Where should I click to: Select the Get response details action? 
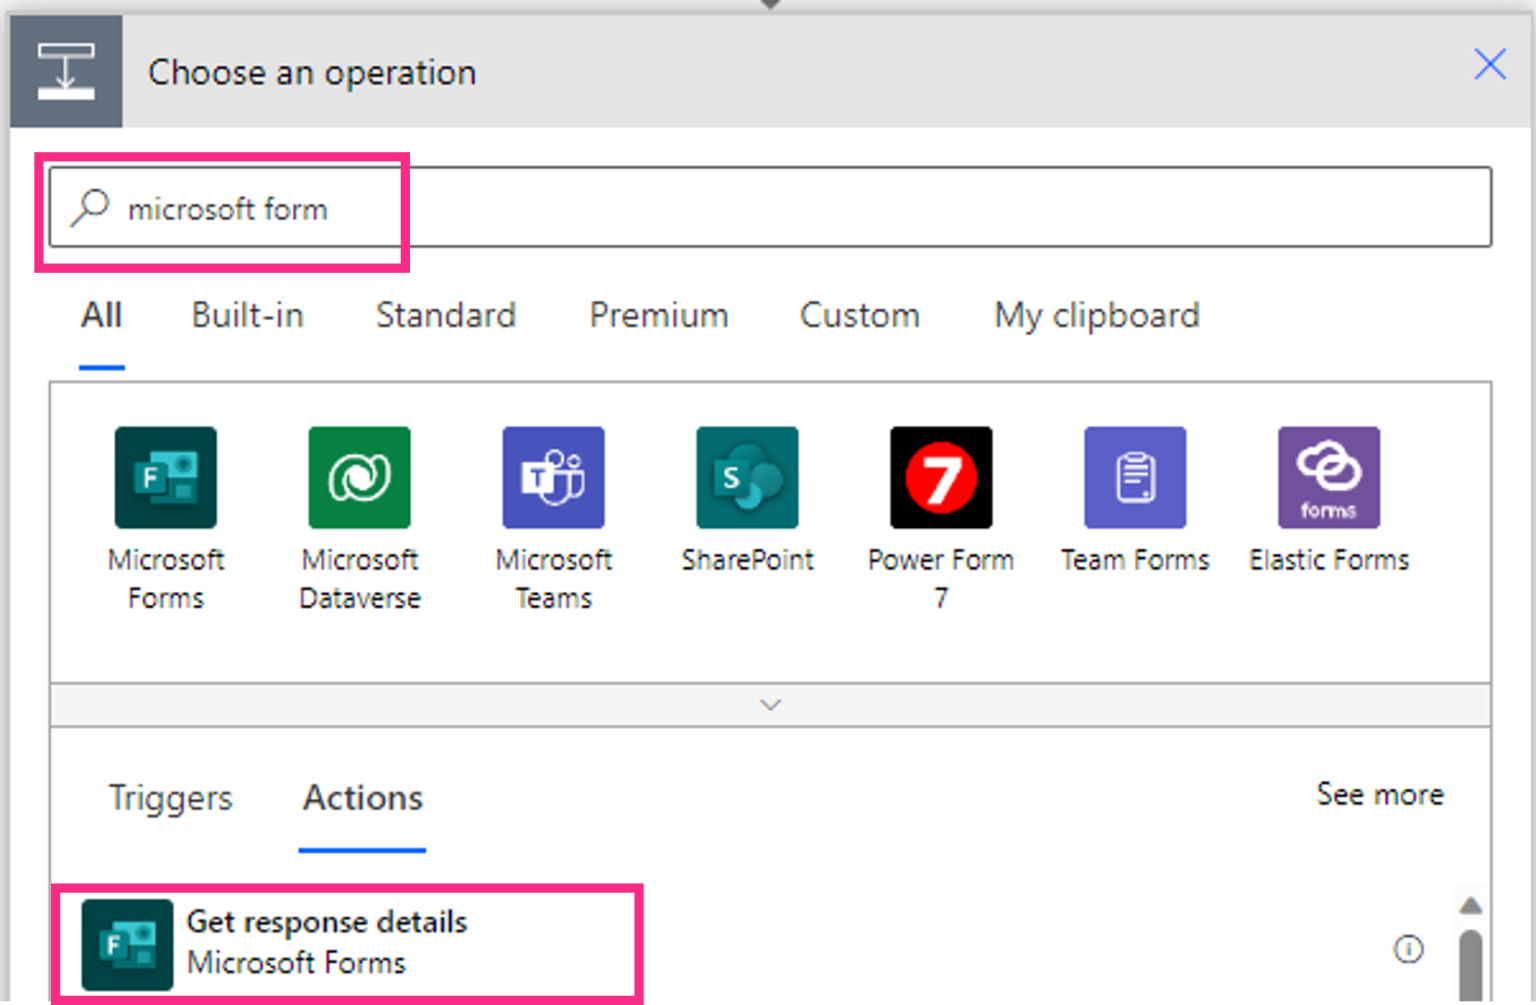[330, 941]
